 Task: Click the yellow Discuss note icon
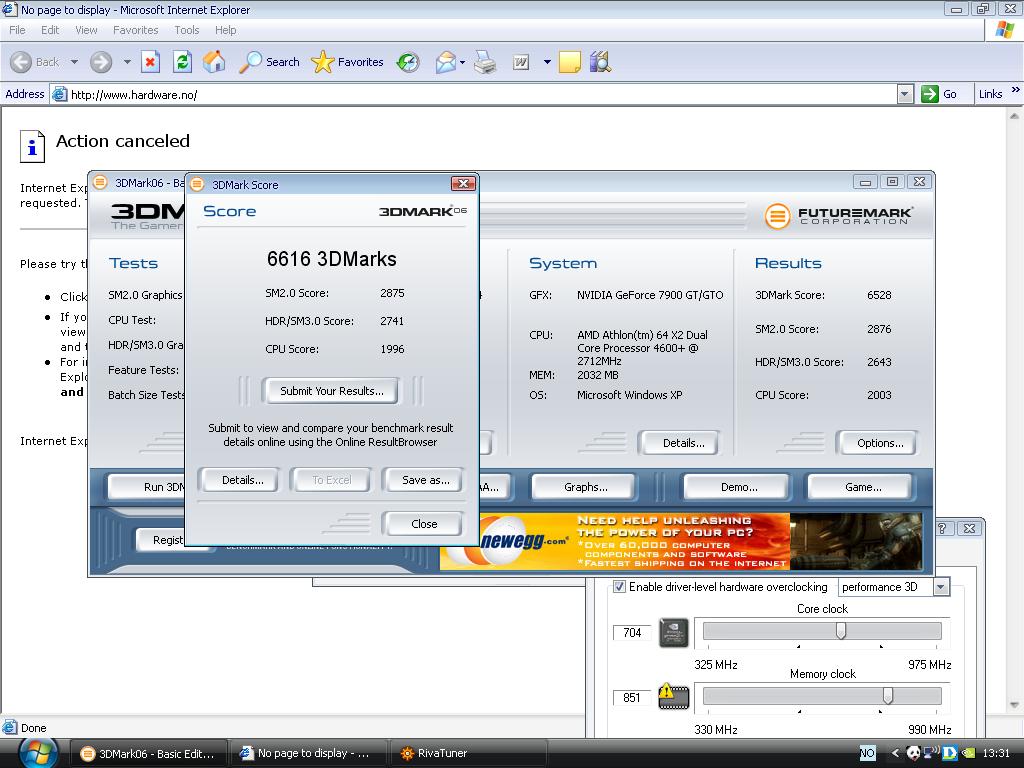tap(569, 62)
